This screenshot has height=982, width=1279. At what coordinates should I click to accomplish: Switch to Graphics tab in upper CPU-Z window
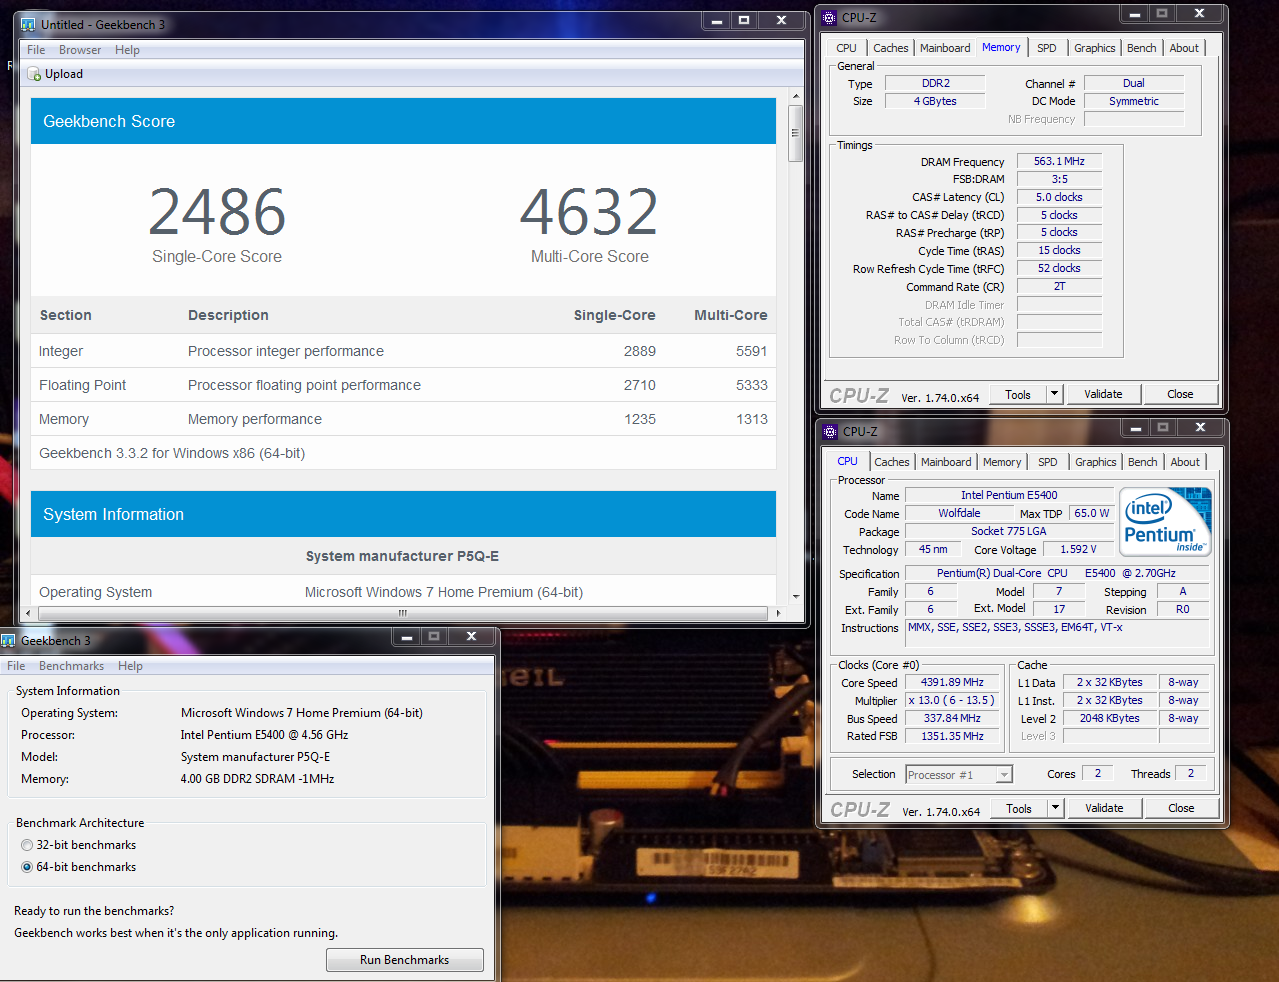click(x=1095, y=48)
